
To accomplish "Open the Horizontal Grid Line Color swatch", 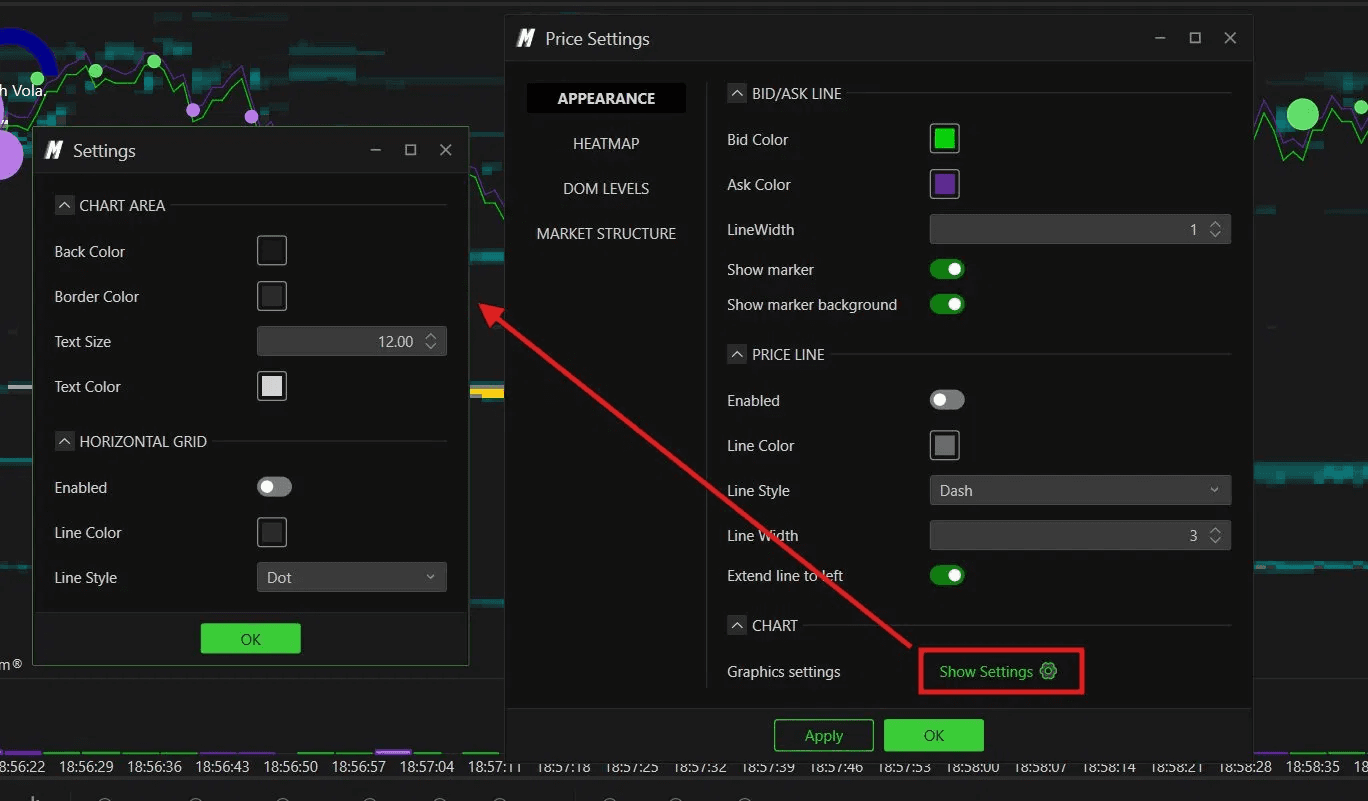I will pos(272,532).
